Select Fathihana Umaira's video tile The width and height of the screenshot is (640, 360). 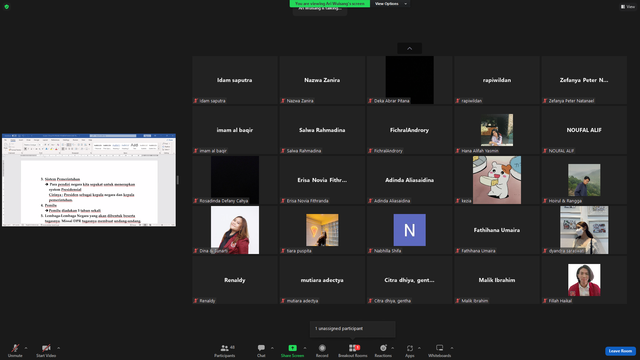[497, 230]
